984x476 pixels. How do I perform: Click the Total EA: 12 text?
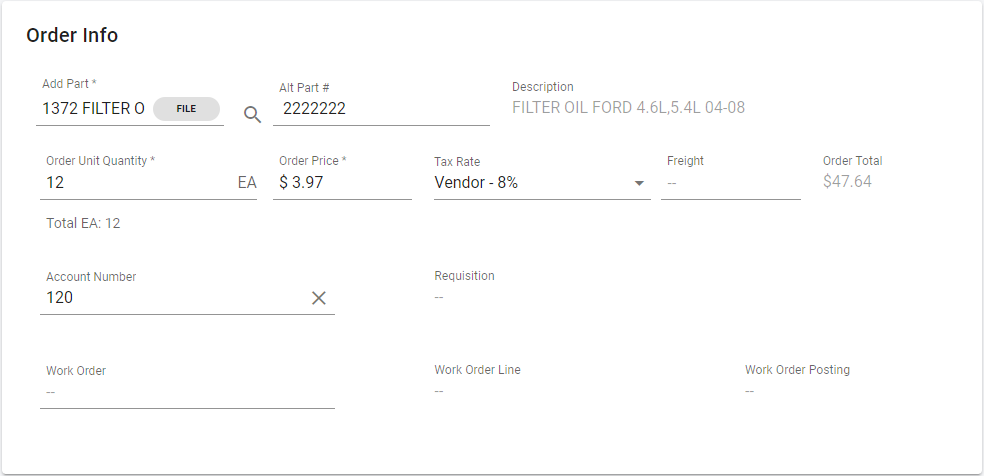[x=83, y=223]
